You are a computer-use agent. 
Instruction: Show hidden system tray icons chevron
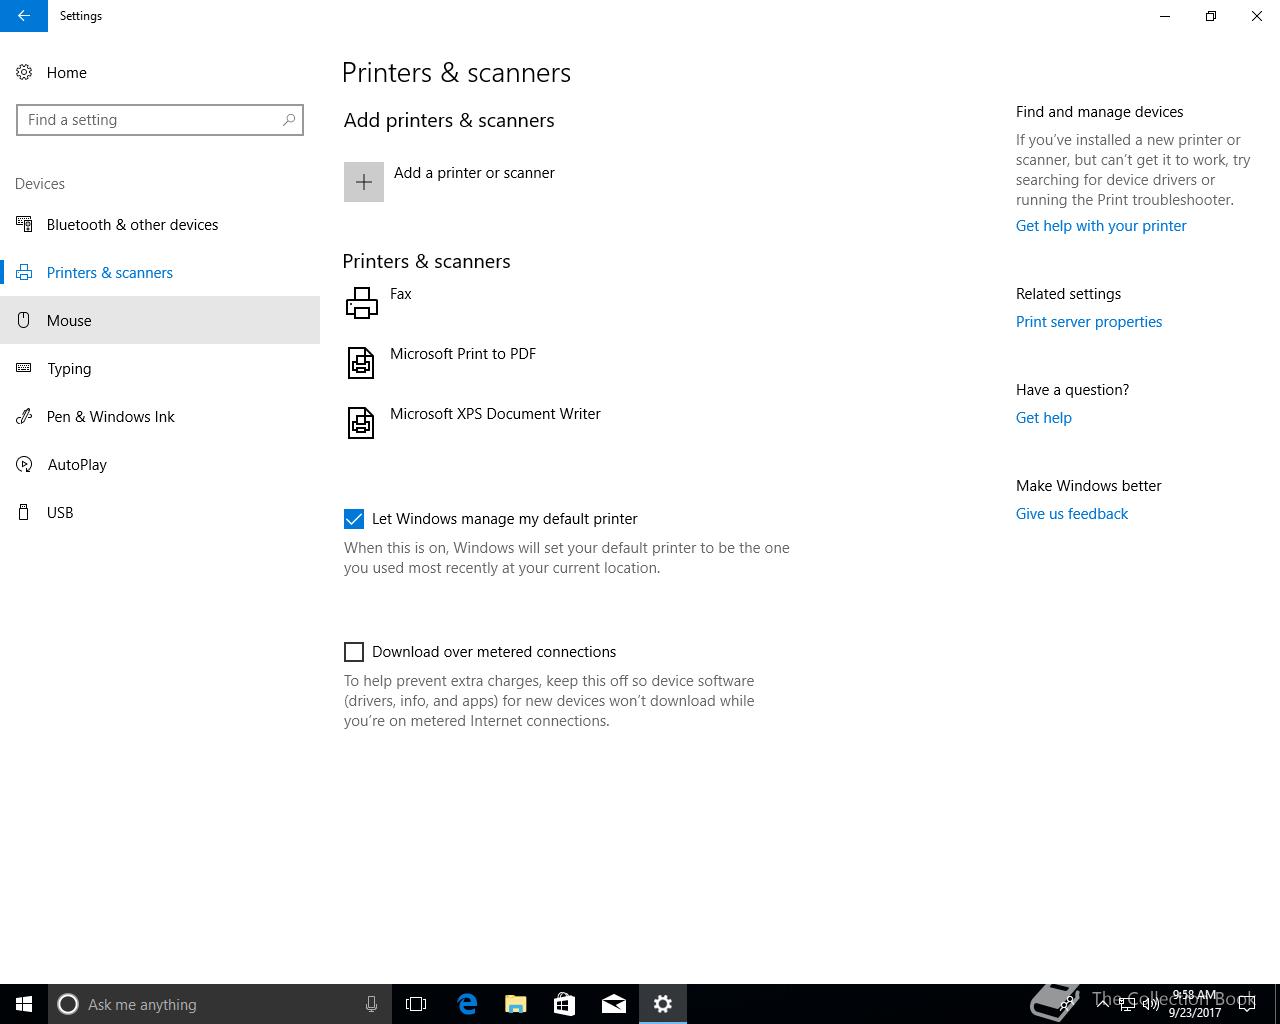(x=1103, y=1003)
